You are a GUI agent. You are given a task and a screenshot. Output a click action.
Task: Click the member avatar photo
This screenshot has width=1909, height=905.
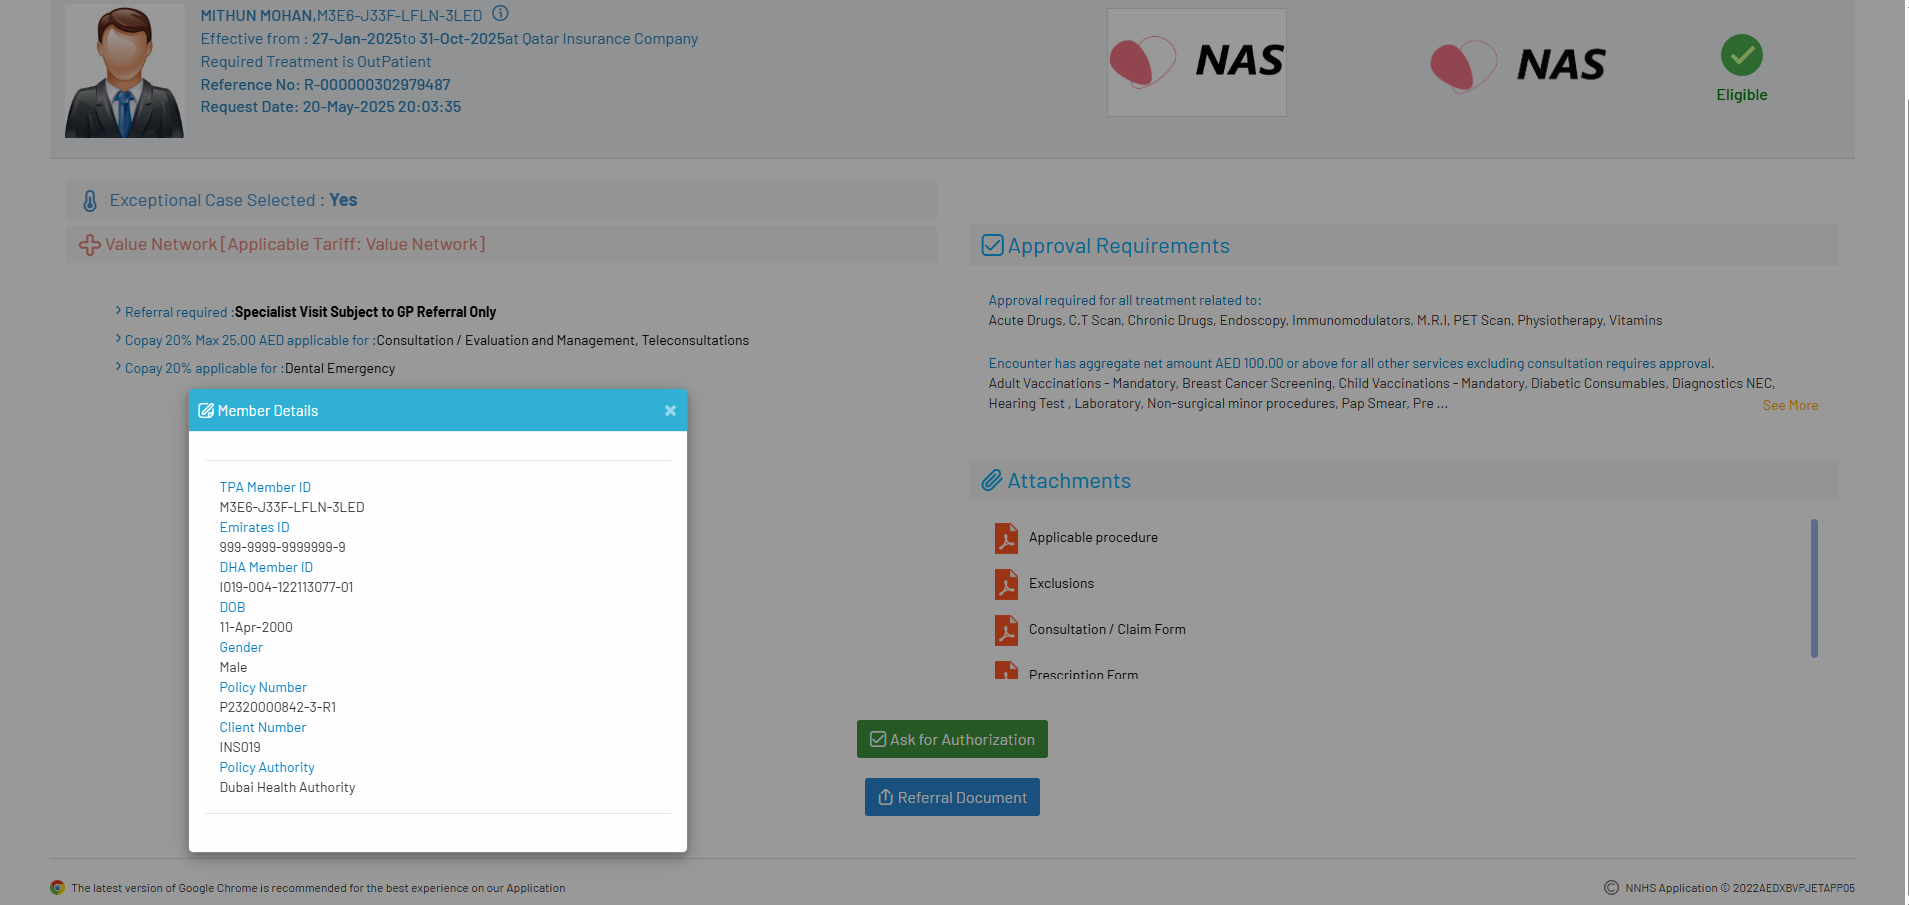[125, 71]
